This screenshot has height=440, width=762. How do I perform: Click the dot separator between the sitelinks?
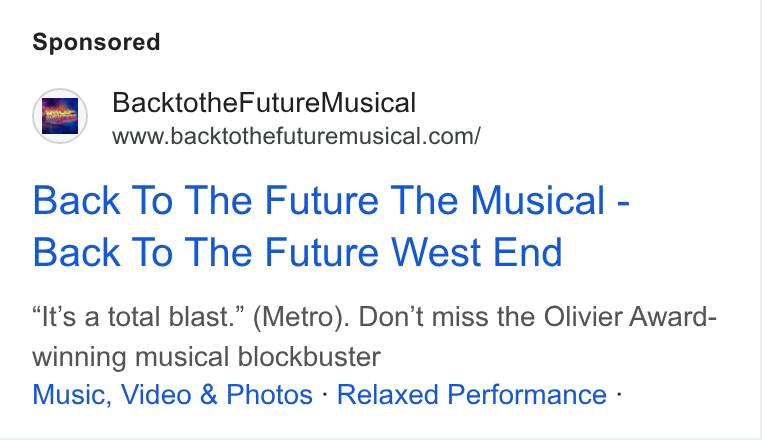tap(325, 394)
